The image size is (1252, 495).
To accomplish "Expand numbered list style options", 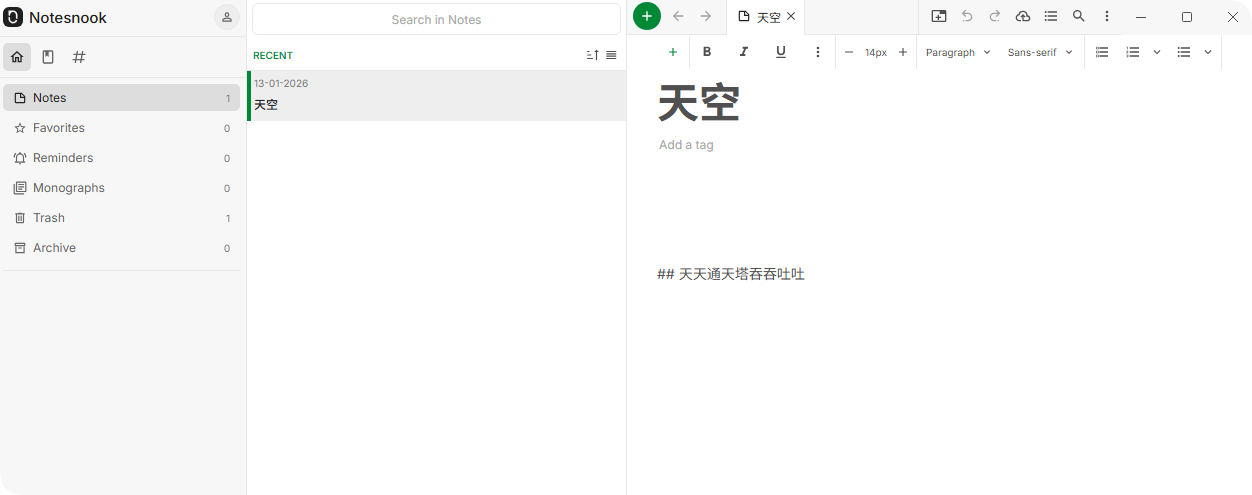I will coord(1156,52).
